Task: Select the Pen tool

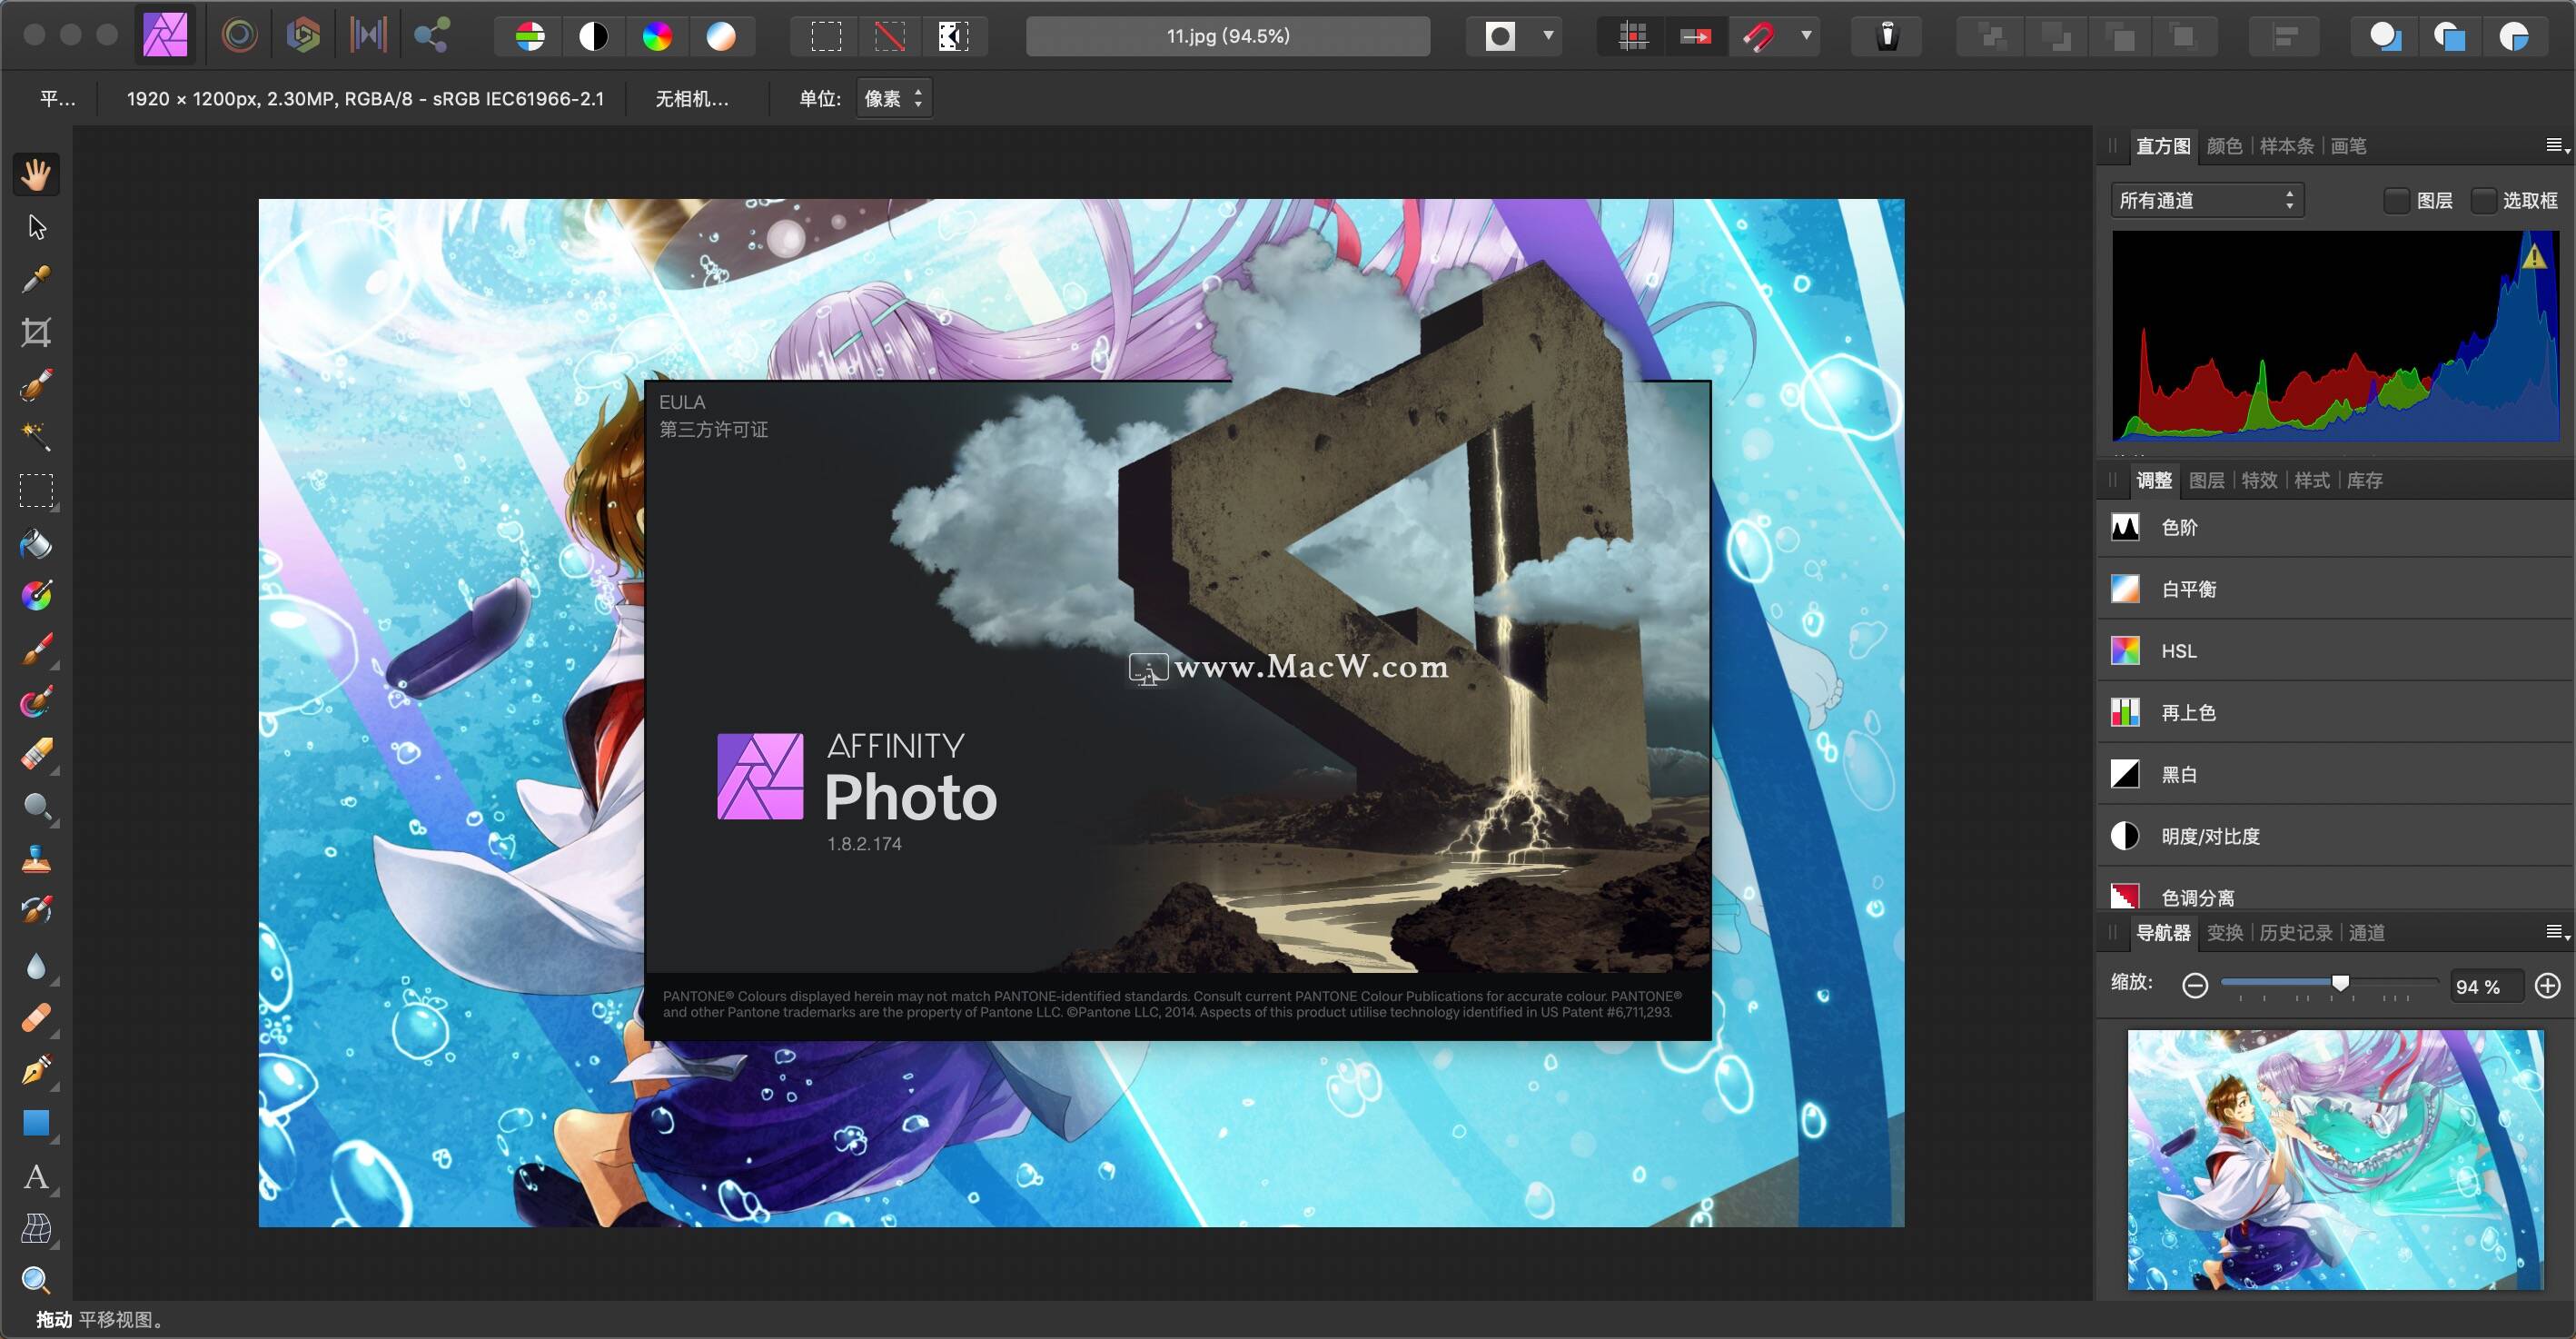Action: pos(36,1071)
